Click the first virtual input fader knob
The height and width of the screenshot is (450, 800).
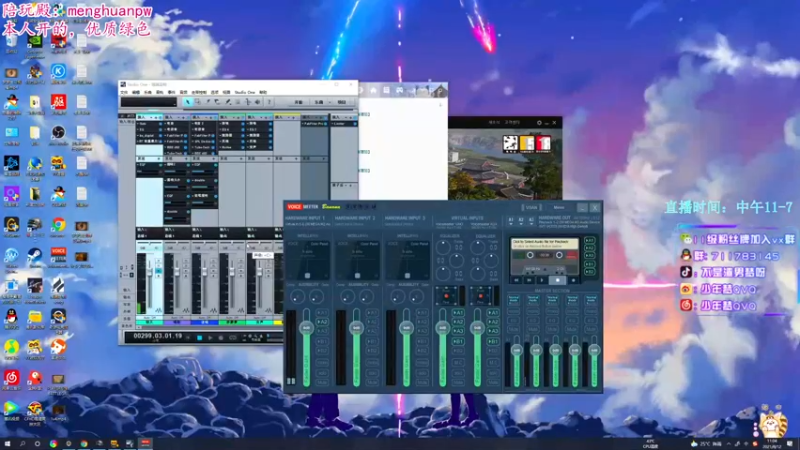click(442, 327)
